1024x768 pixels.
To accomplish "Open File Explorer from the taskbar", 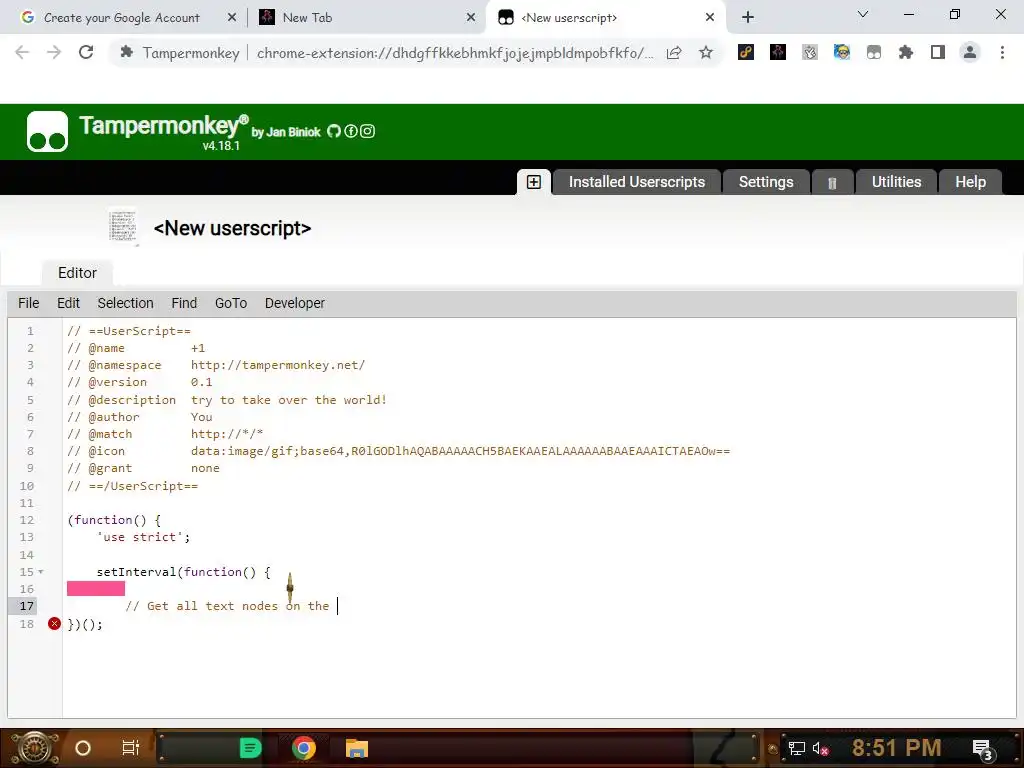I will 357,748.
